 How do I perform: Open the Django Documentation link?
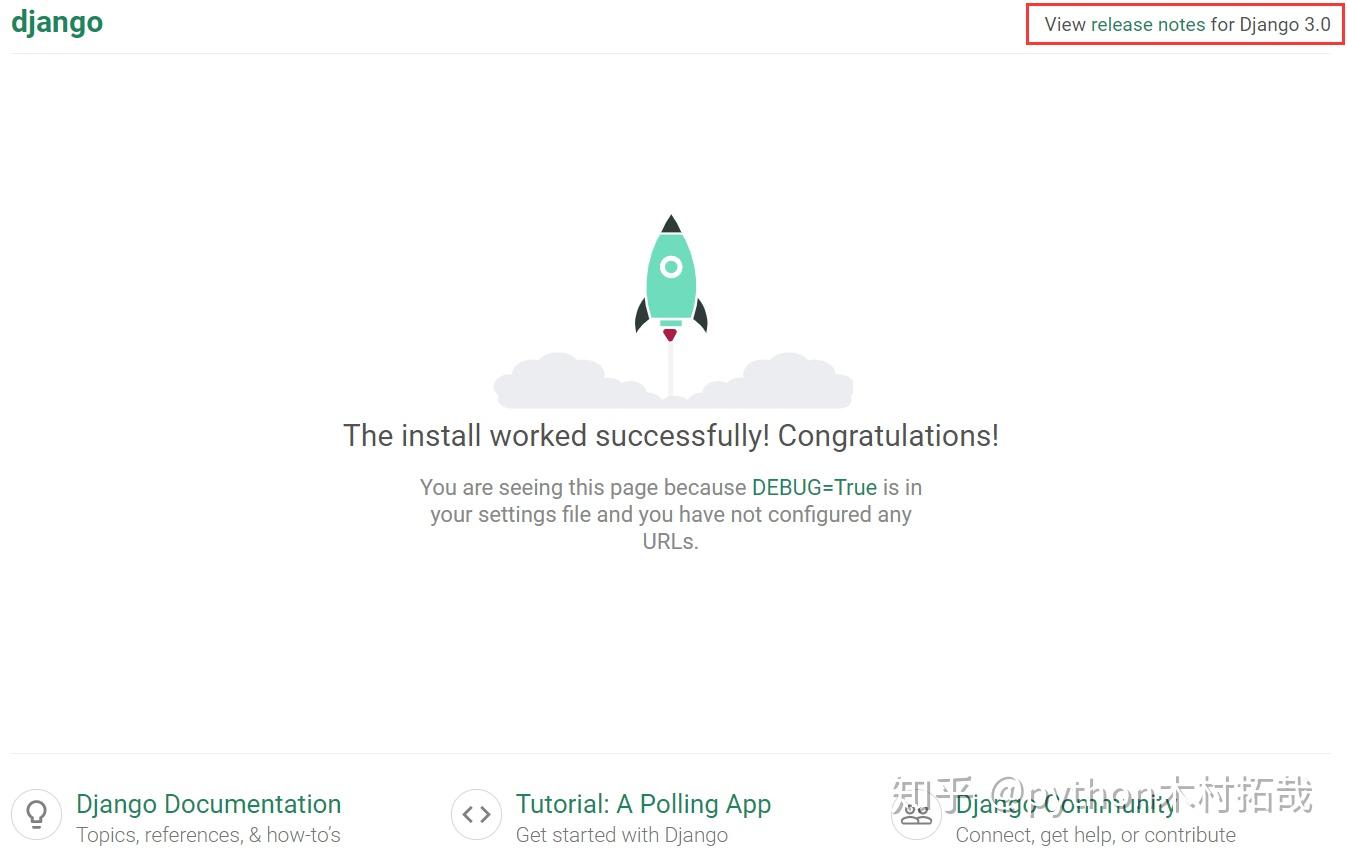[x=208, y=804]
